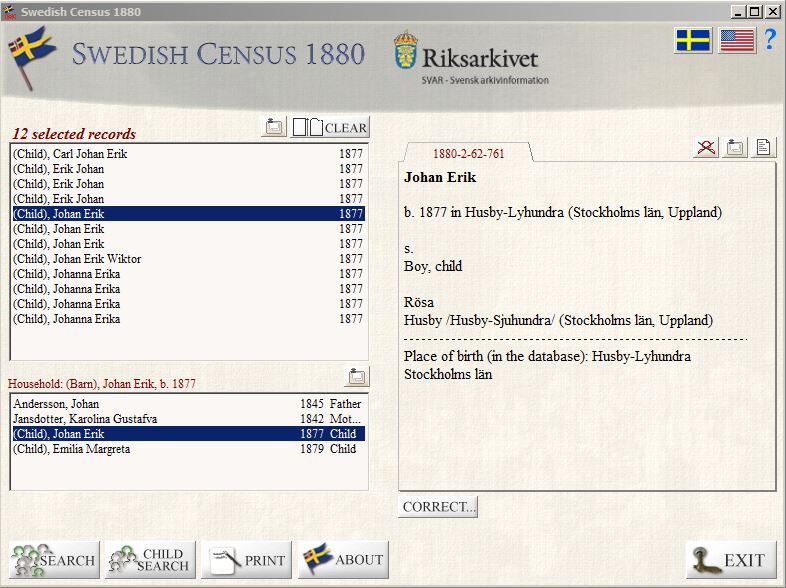Click highlighted Johan Erik Child household row
Viewport: 786px width, 588px height.
click(x=188, y=434)
